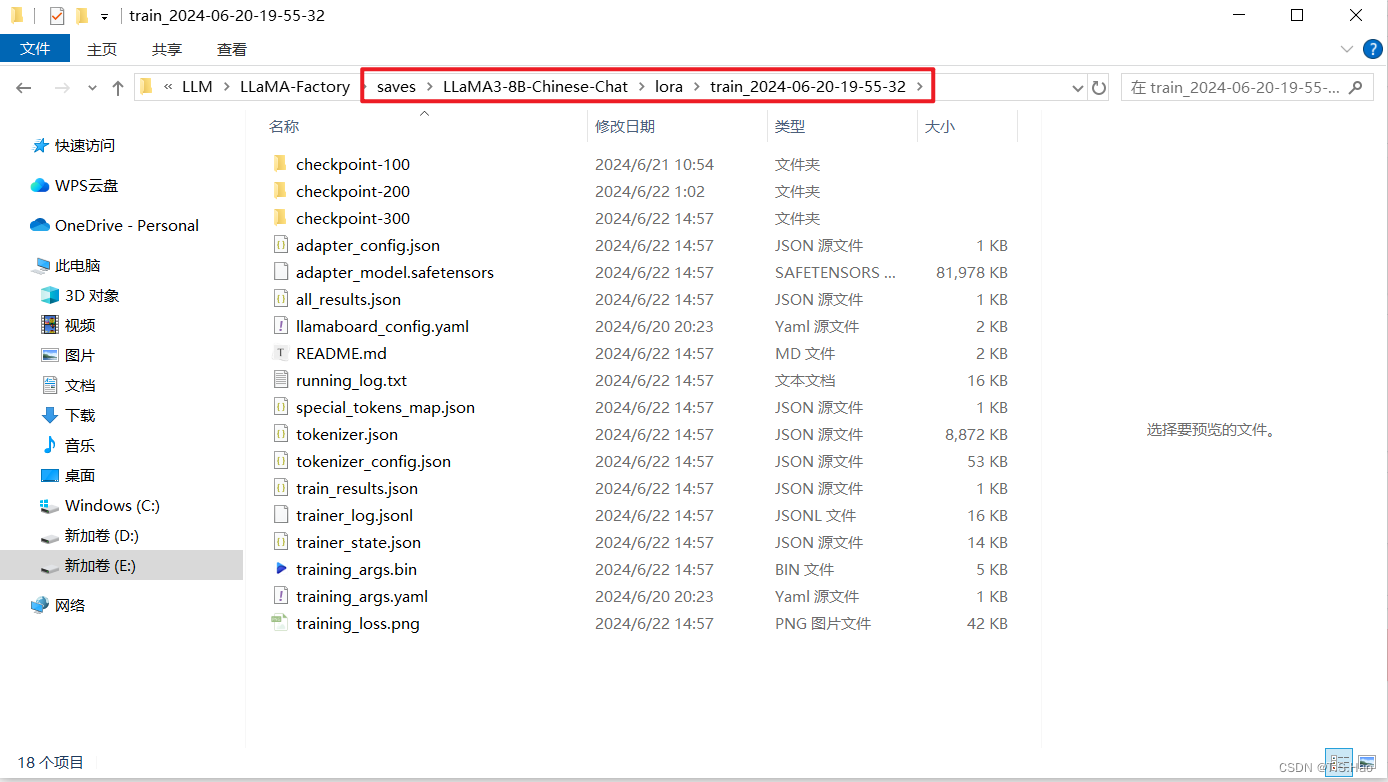Click the checkpoint-100 folder icon
The width and height of the screenshot is (1388, 782).
pyautogui.click(x=280, y=164)
